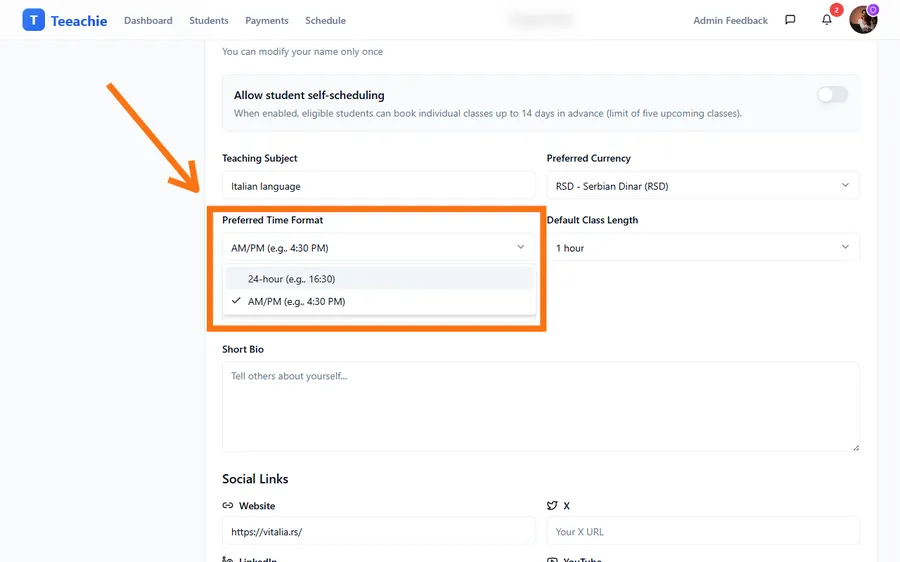Click the Website link icon
This screenshot has width=900, height=562.
228,506
